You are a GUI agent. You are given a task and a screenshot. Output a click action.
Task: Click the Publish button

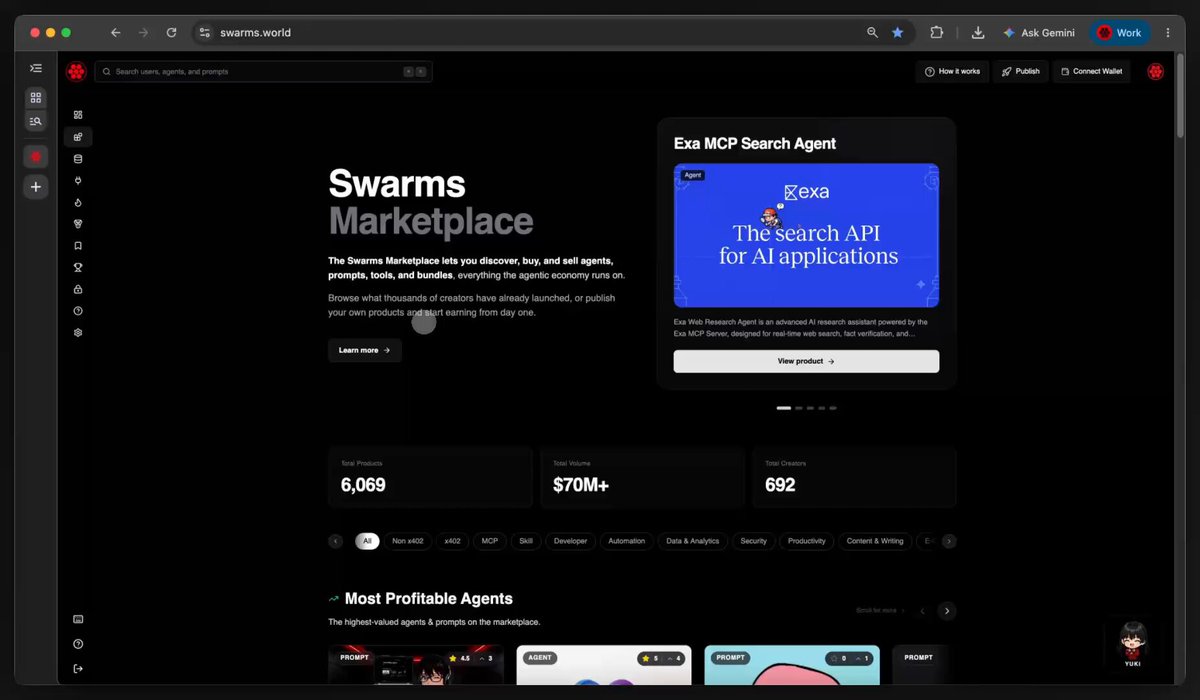(1021, 71)
